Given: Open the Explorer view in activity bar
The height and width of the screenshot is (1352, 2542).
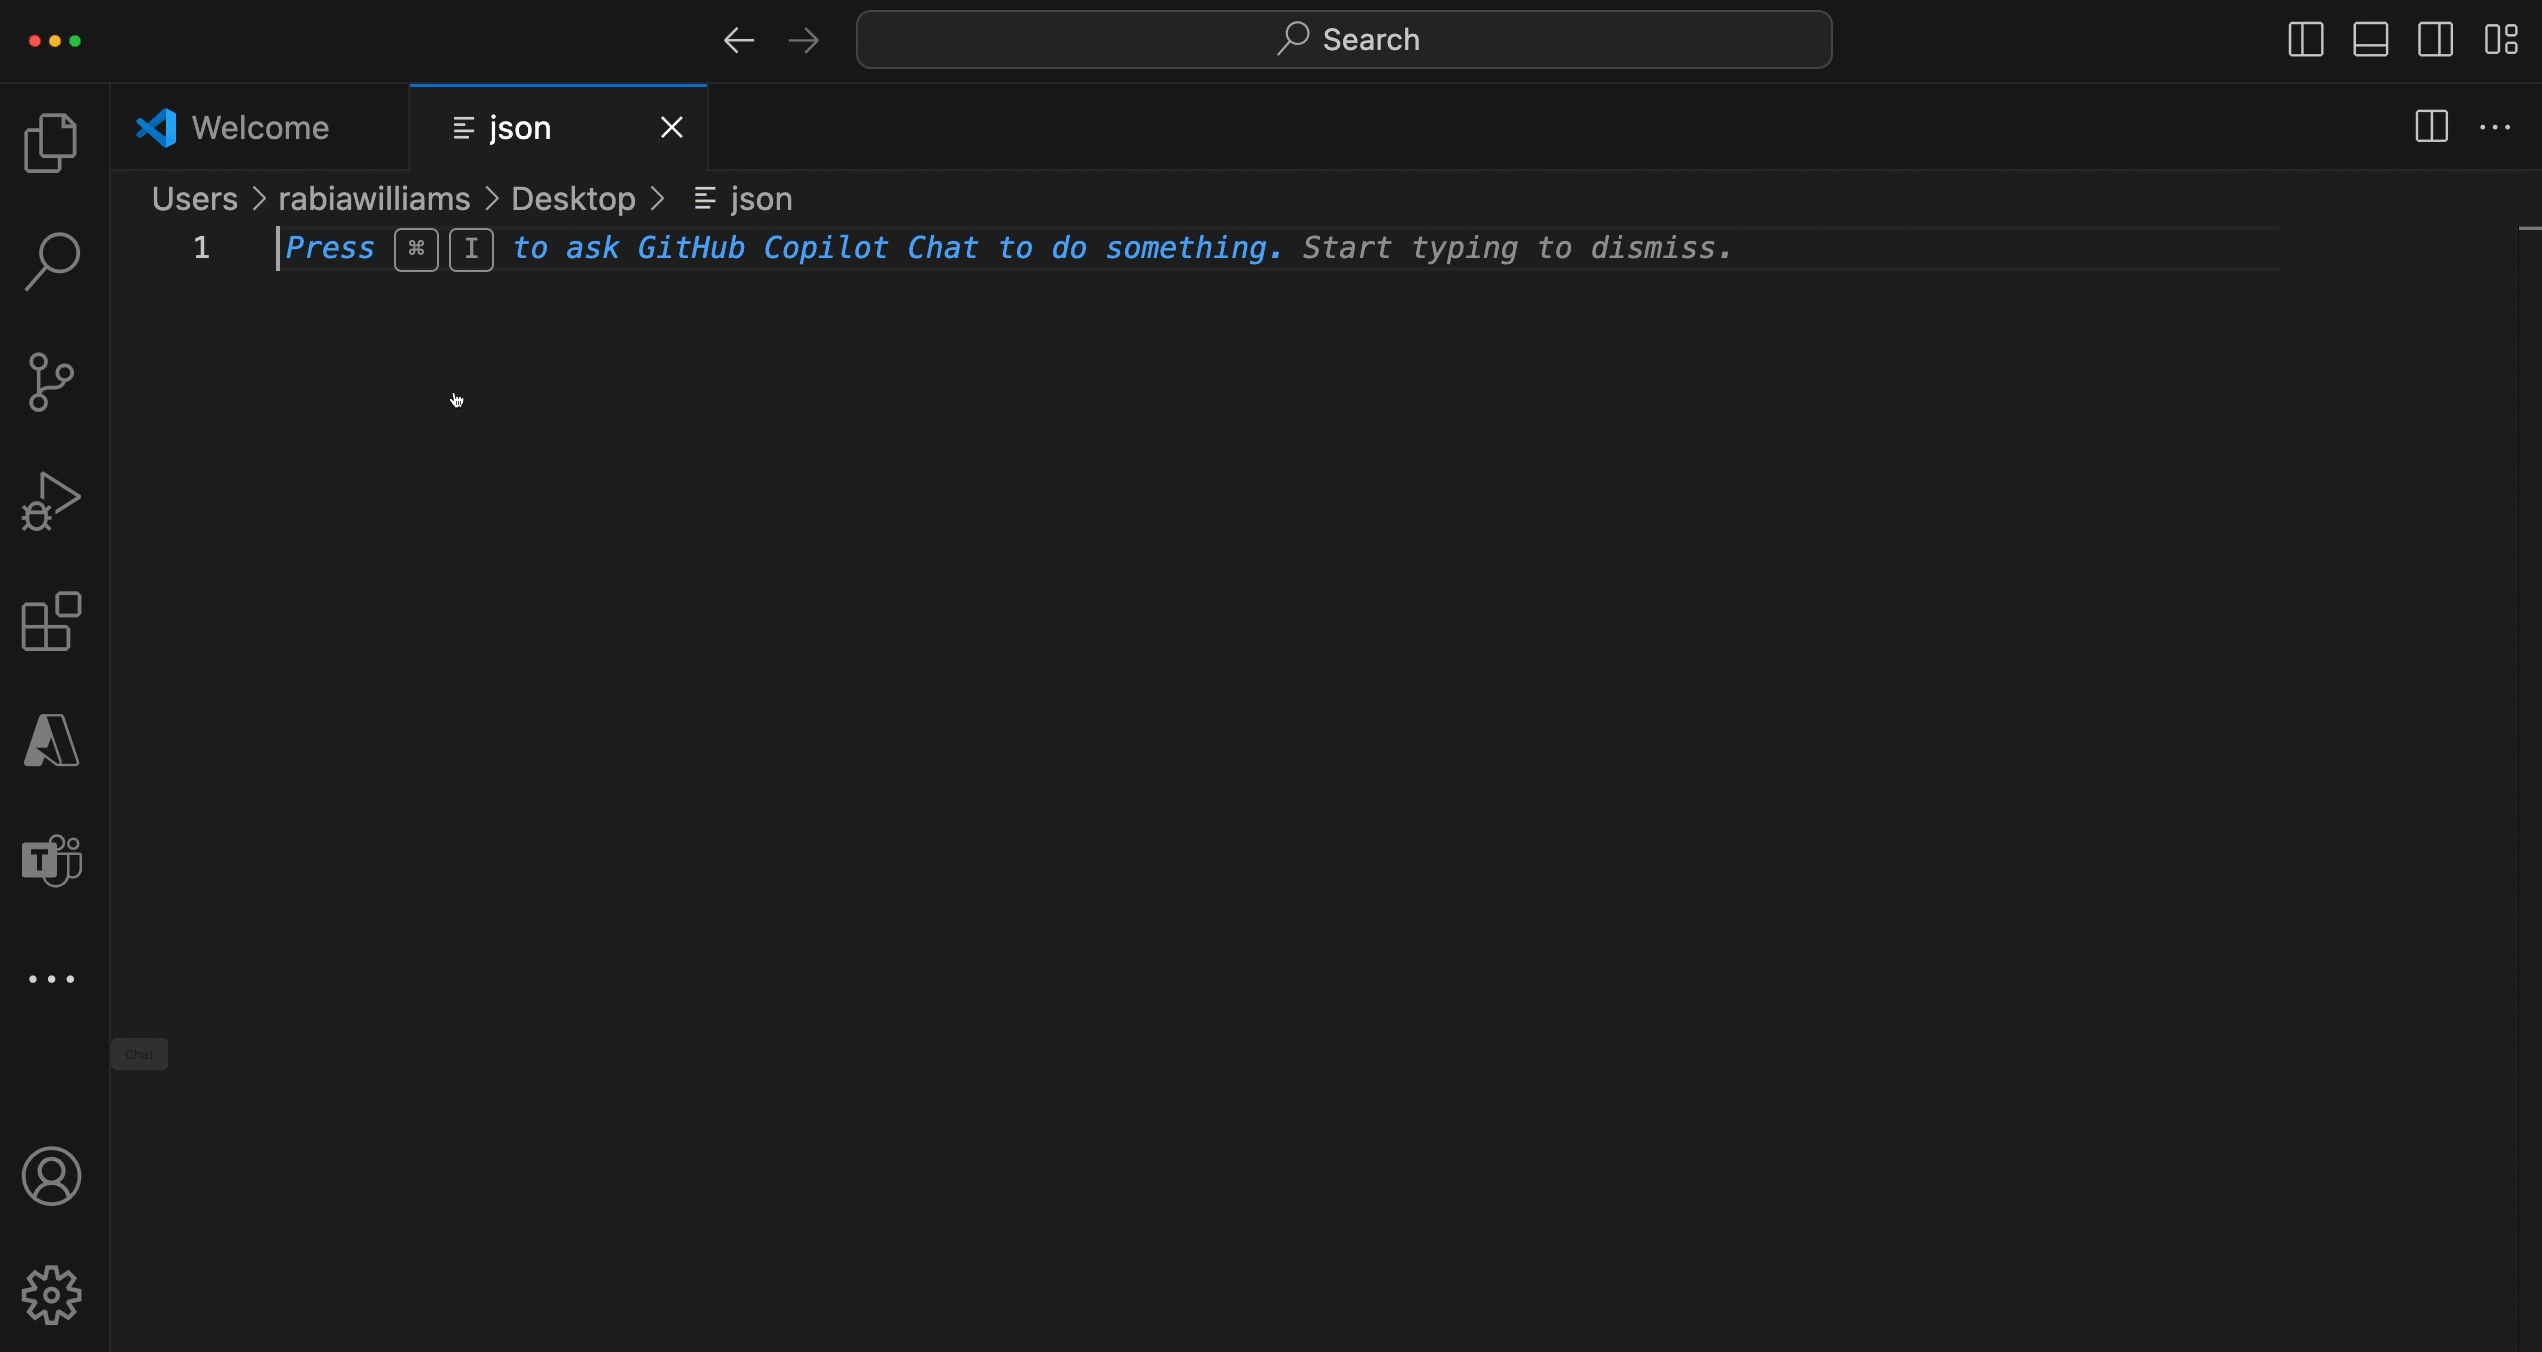Looking at the screenshot, I should [51, 143].
